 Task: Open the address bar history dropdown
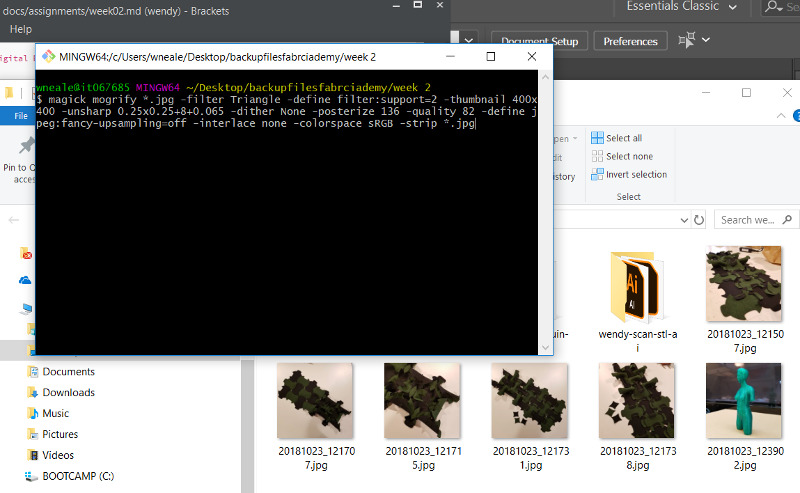coord(684,220)
